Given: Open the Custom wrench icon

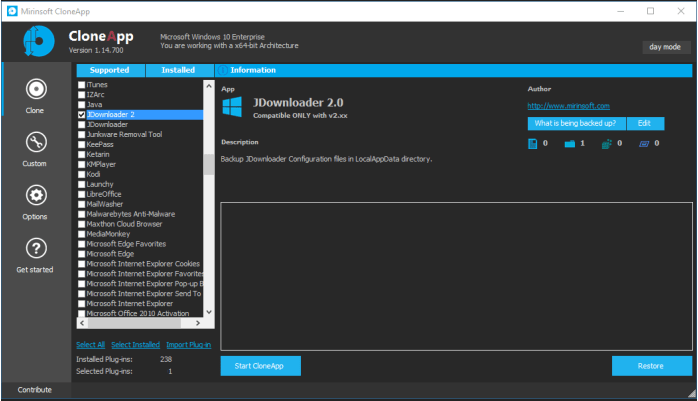Looking at the screenshot, I should click(x=36, y=142).
